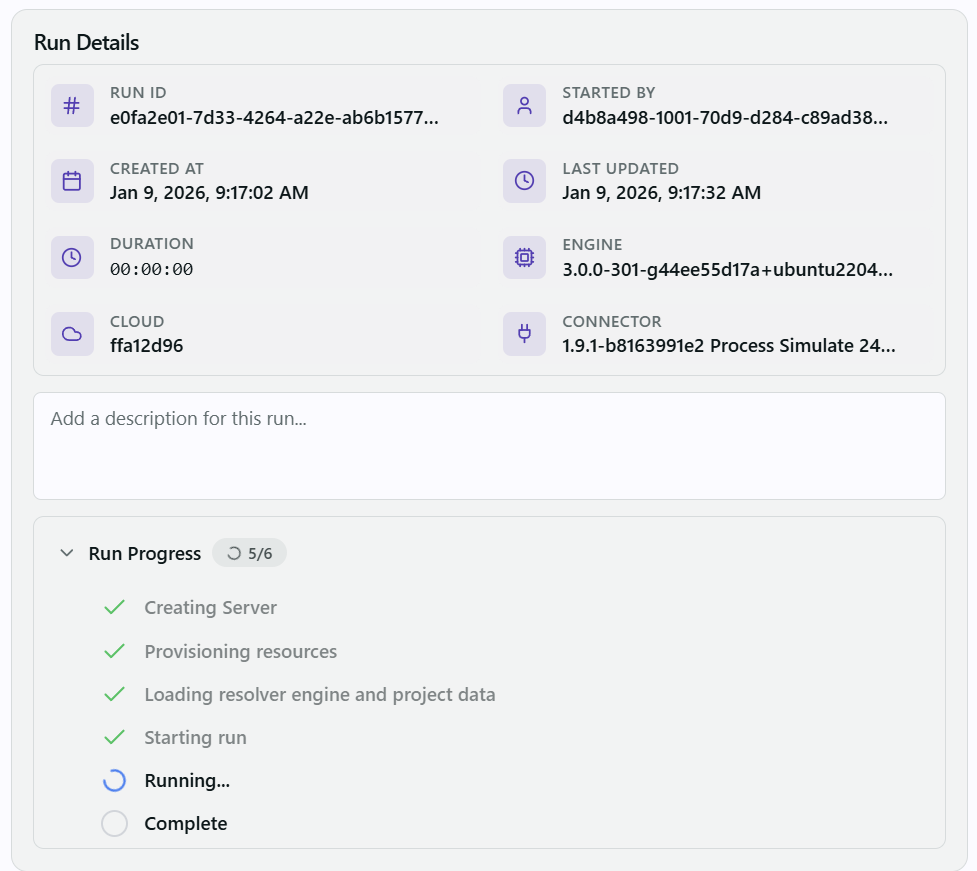Click the Loading resolver engine step
977x871 pixels.
[x=319, y=694]
